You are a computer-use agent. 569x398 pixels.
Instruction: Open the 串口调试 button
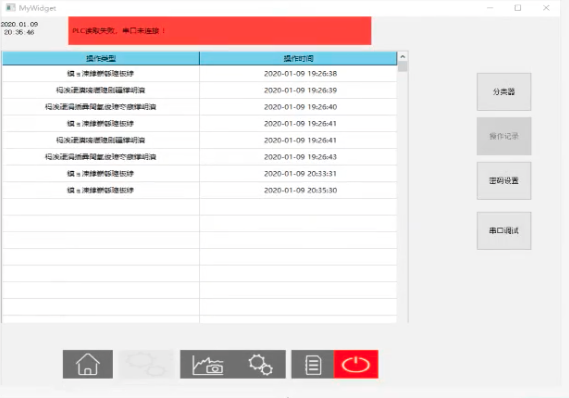504,231
